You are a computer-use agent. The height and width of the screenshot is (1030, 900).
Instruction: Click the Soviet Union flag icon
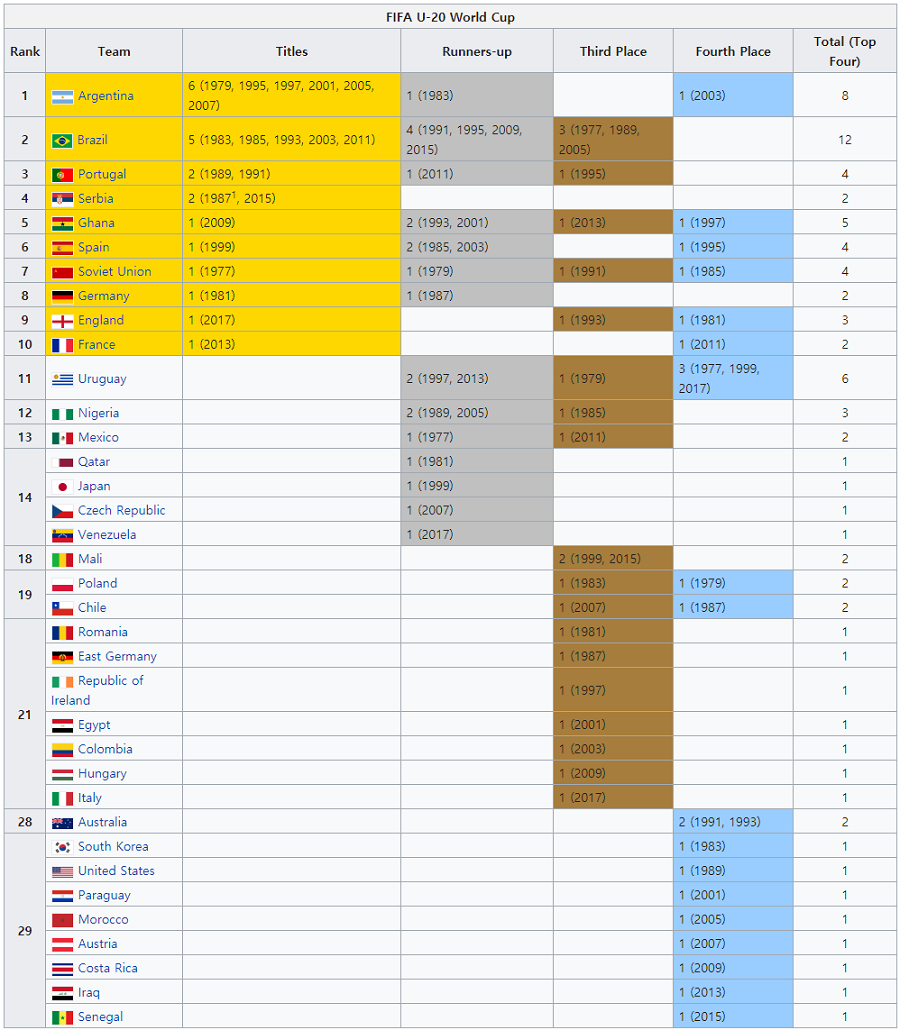pyautogui.click(x=62, y=272)
